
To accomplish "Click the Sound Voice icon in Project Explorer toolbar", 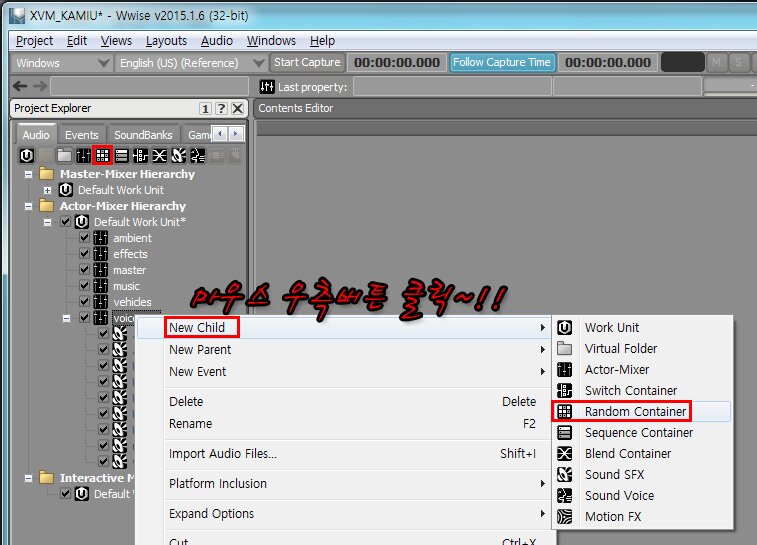I will tap(197, 155).
